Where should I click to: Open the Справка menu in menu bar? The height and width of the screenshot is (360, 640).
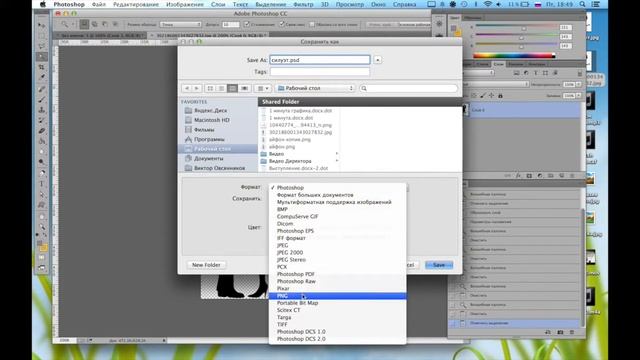(x=404, y=4)
